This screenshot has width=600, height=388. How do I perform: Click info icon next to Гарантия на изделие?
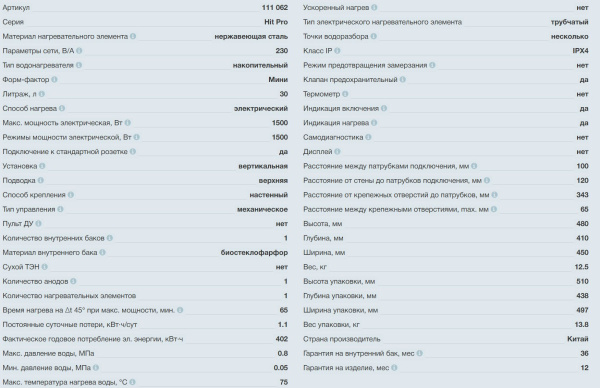click(394, 368)
